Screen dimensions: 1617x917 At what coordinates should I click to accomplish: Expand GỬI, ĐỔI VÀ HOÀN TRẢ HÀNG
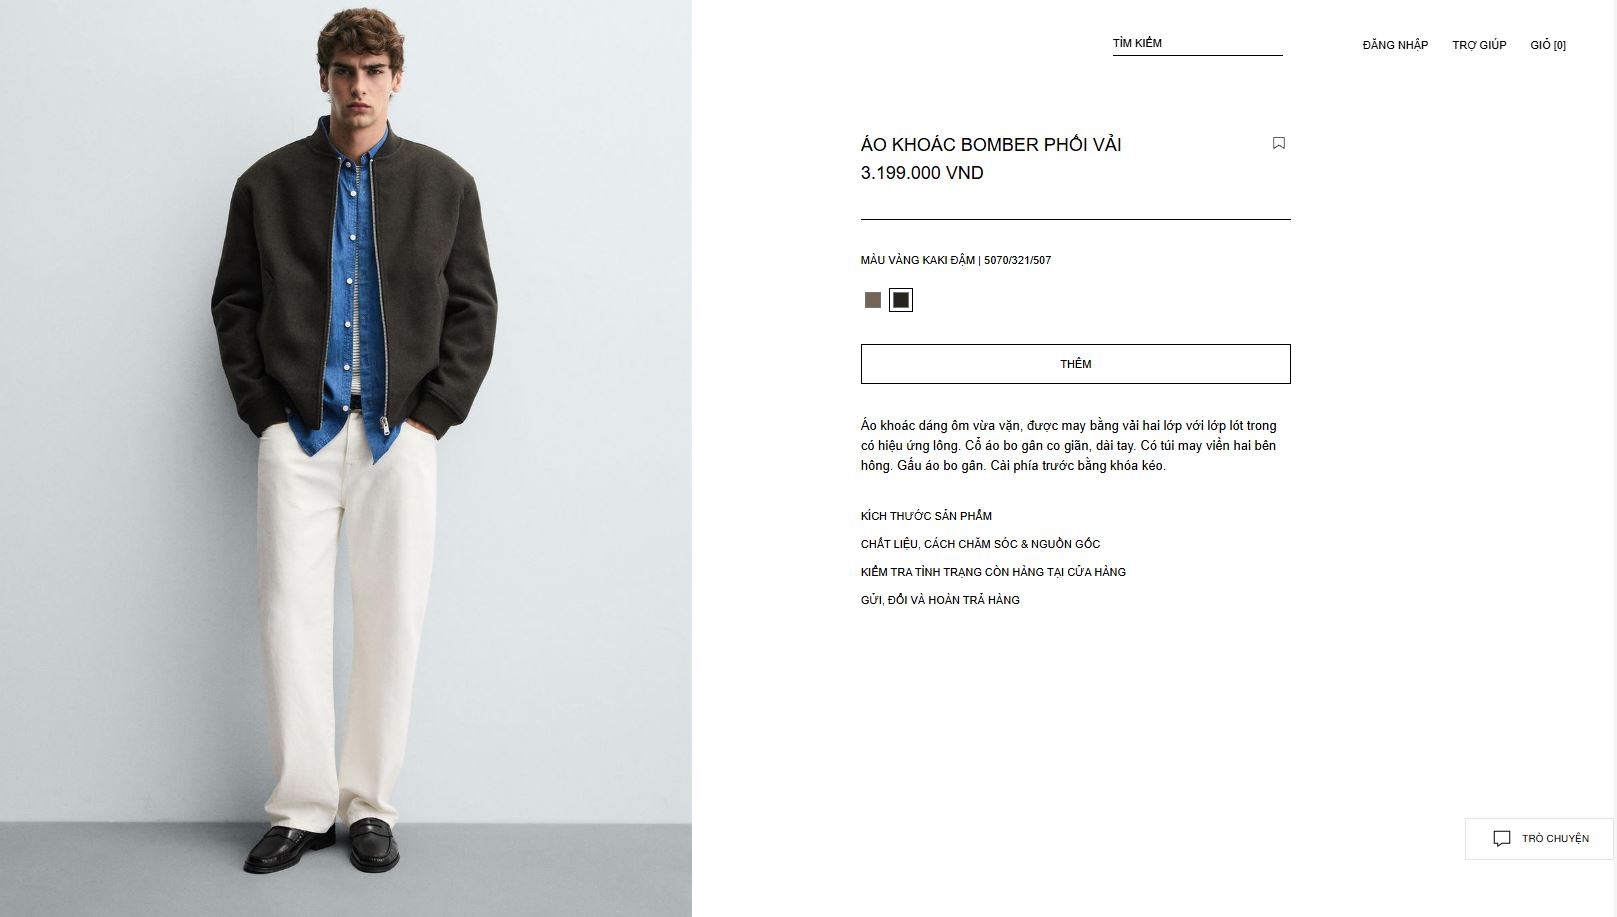tap(940, 600)
